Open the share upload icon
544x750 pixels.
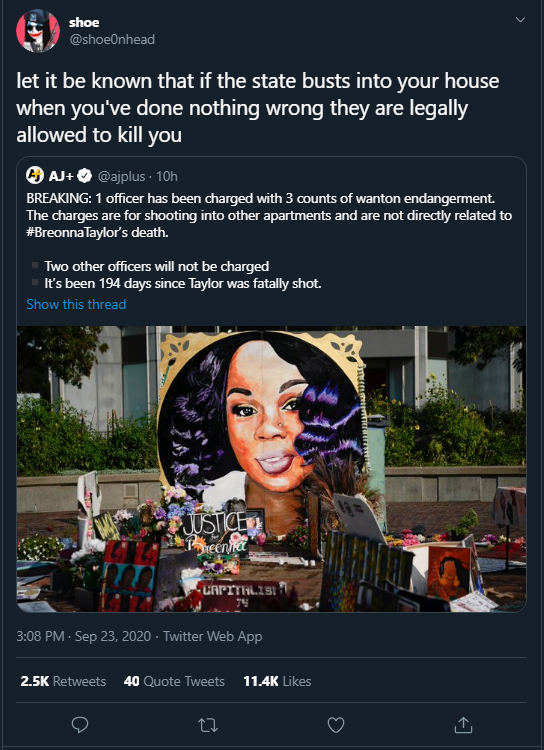pos(463,725)
